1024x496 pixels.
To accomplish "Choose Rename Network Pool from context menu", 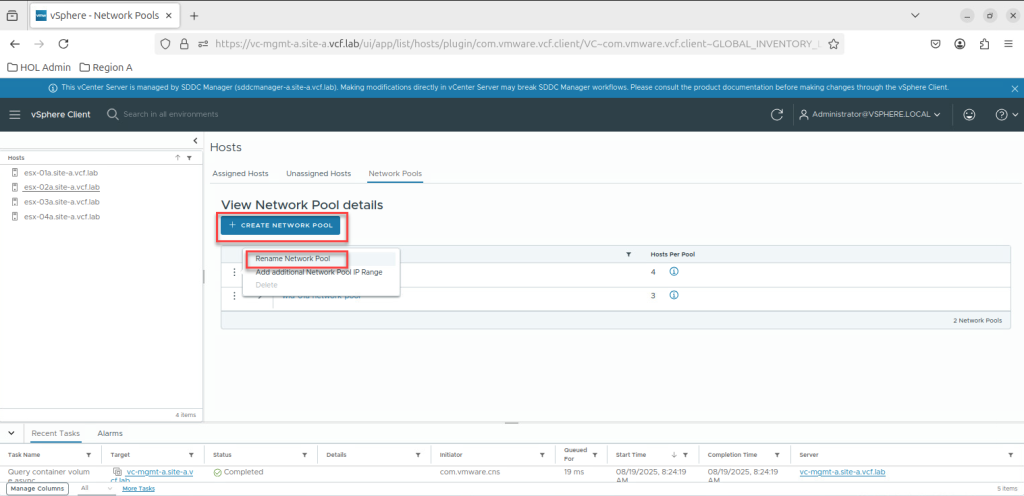I will tap(293, 258).
